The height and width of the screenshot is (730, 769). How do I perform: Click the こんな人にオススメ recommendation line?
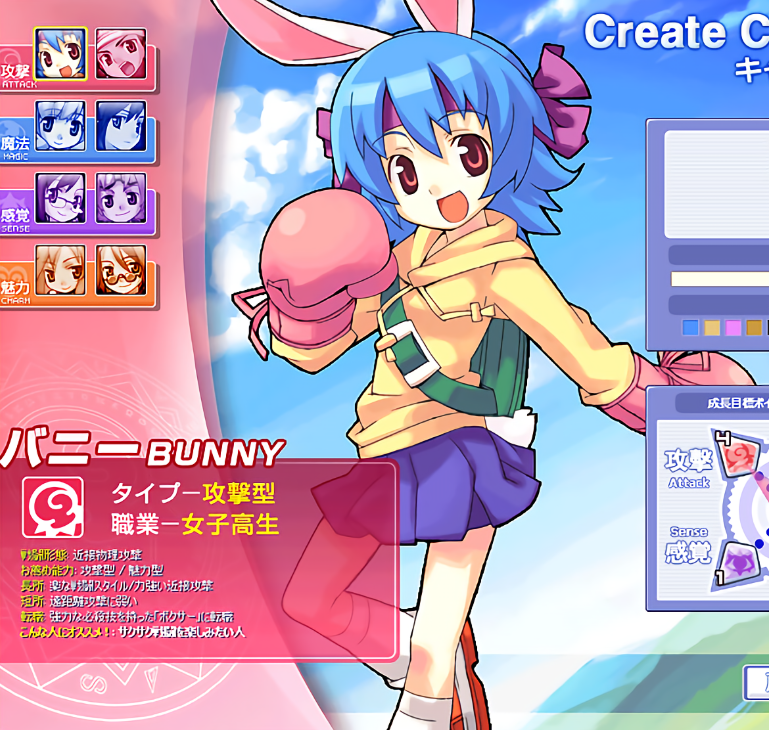pos(132,632)
